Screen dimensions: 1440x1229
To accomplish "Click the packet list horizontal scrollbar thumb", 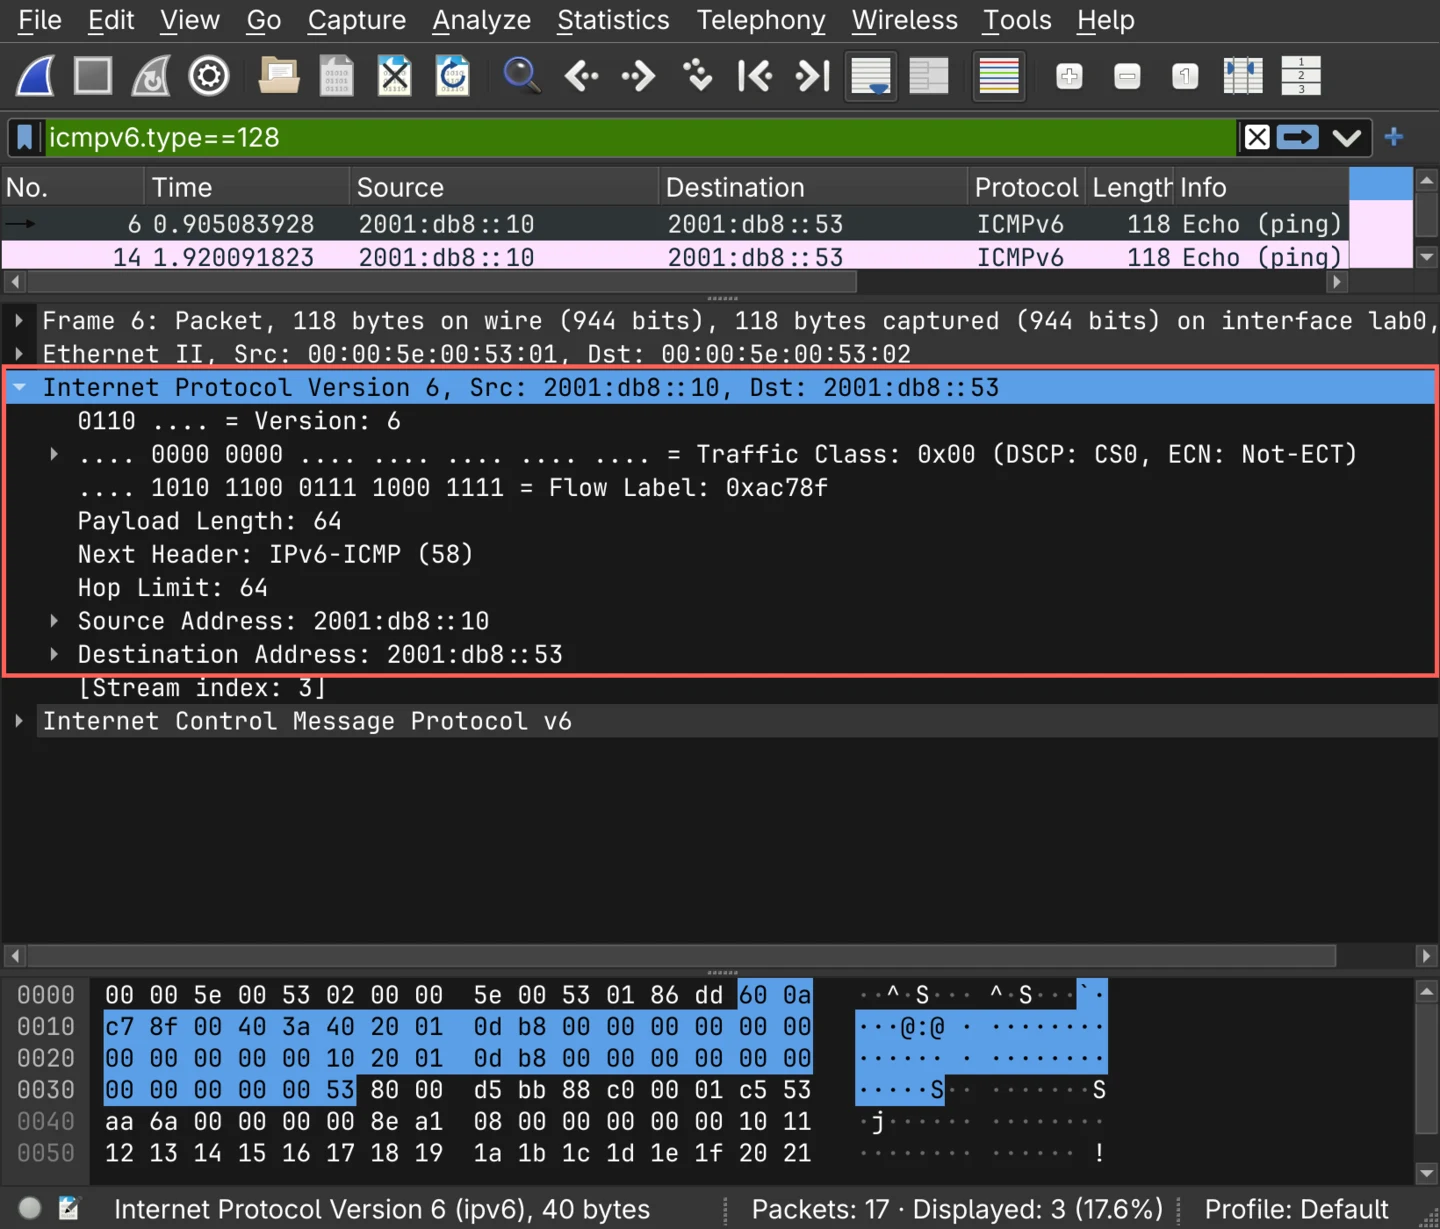I will (441, 282).
